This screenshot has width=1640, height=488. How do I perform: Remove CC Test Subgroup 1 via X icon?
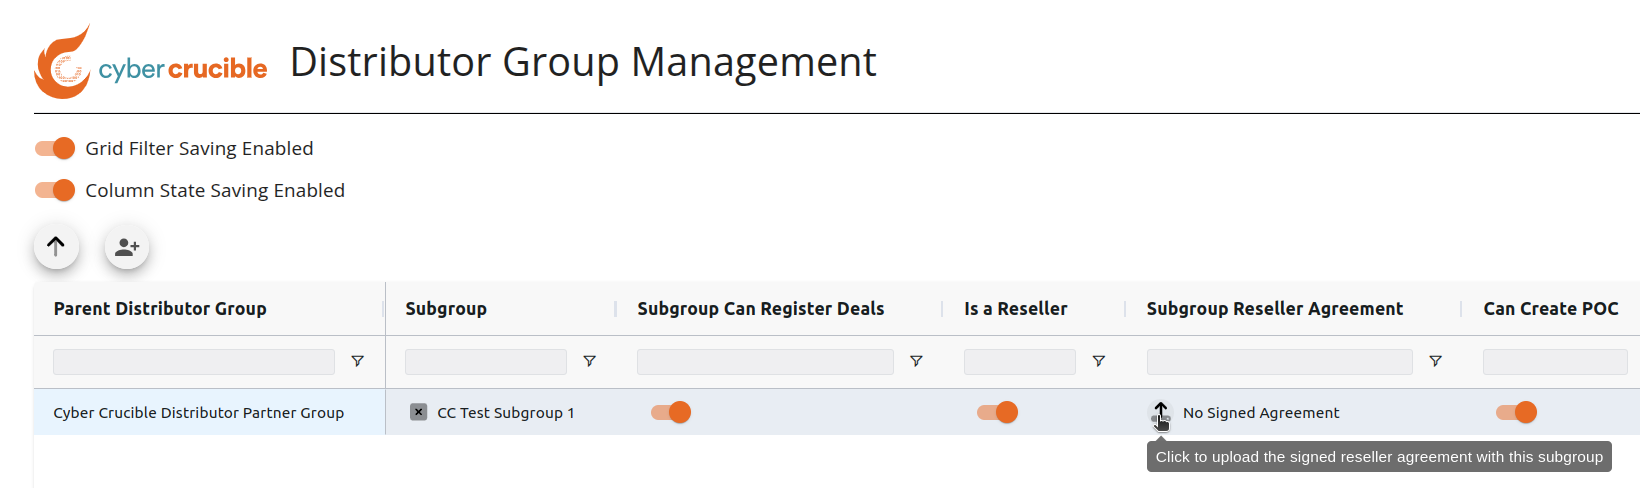pos(419,412)
